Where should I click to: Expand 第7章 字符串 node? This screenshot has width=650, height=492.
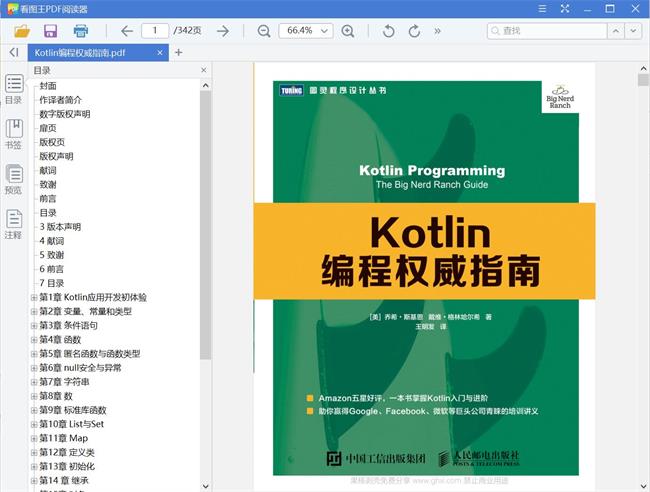click(x=34, y=382)
